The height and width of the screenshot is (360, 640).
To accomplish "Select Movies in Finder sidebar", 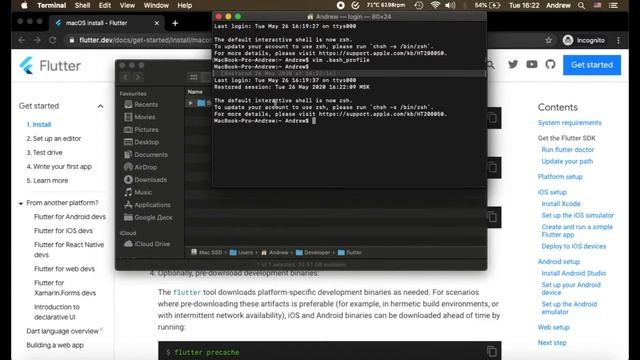I will [x=140, y=117].
